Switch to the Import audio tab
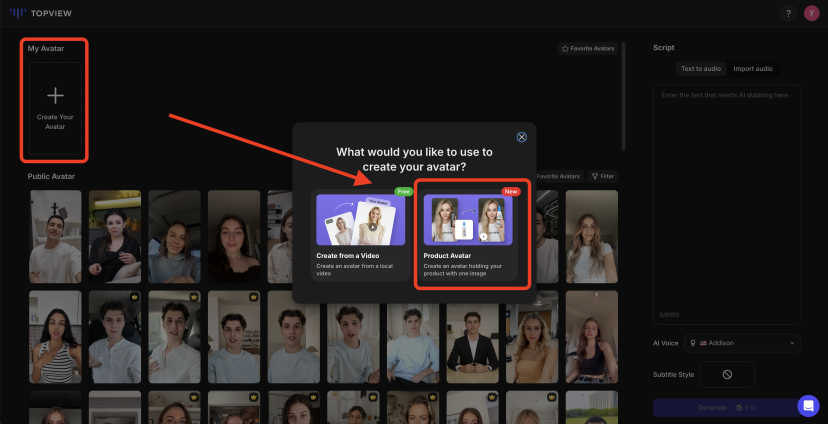This screenshot has height=424, width=828. [752, 69]
